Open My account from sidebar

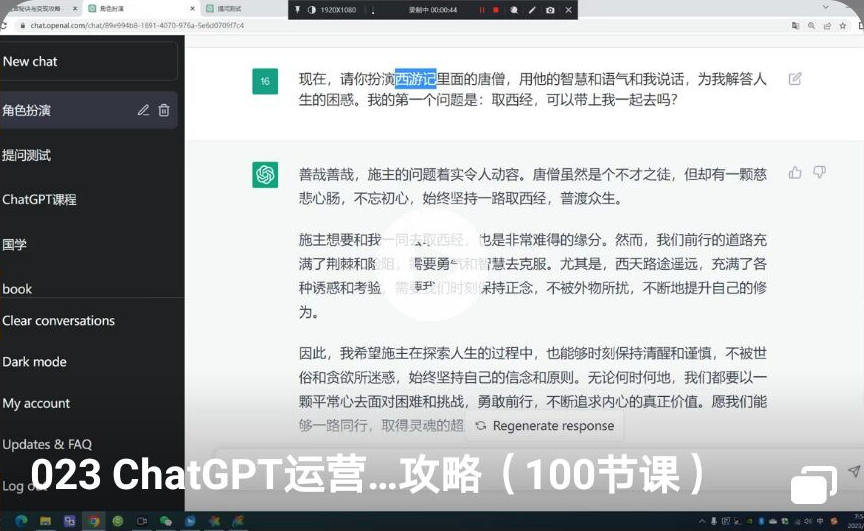[36, 403]
